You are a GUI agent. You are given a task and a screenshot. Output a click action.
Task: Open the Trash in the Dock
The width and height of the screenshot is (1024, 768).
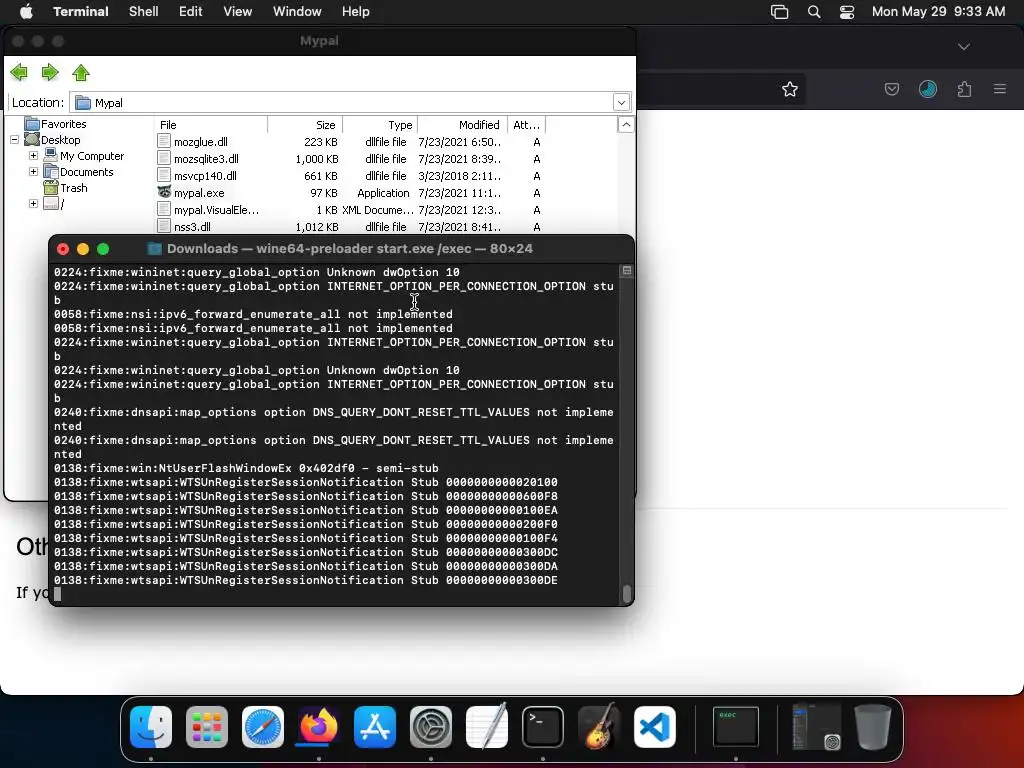tap(872, 727)
